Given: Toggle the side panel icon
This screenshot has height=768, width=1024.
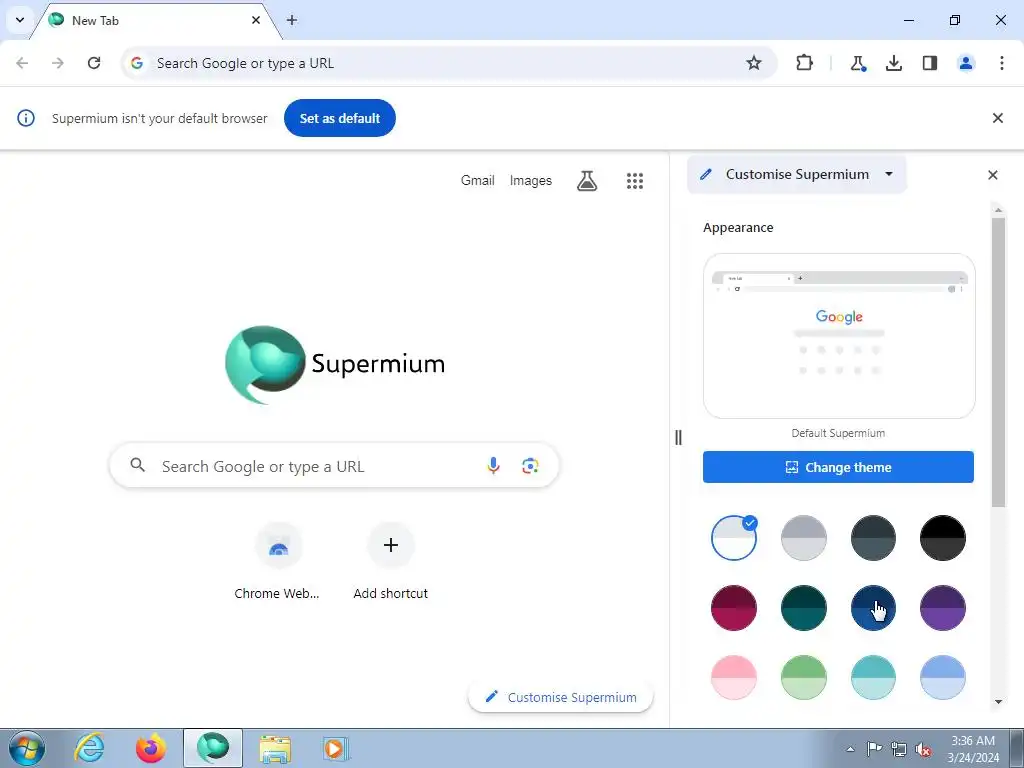Looking at the screenshot, I should (930, 63).
